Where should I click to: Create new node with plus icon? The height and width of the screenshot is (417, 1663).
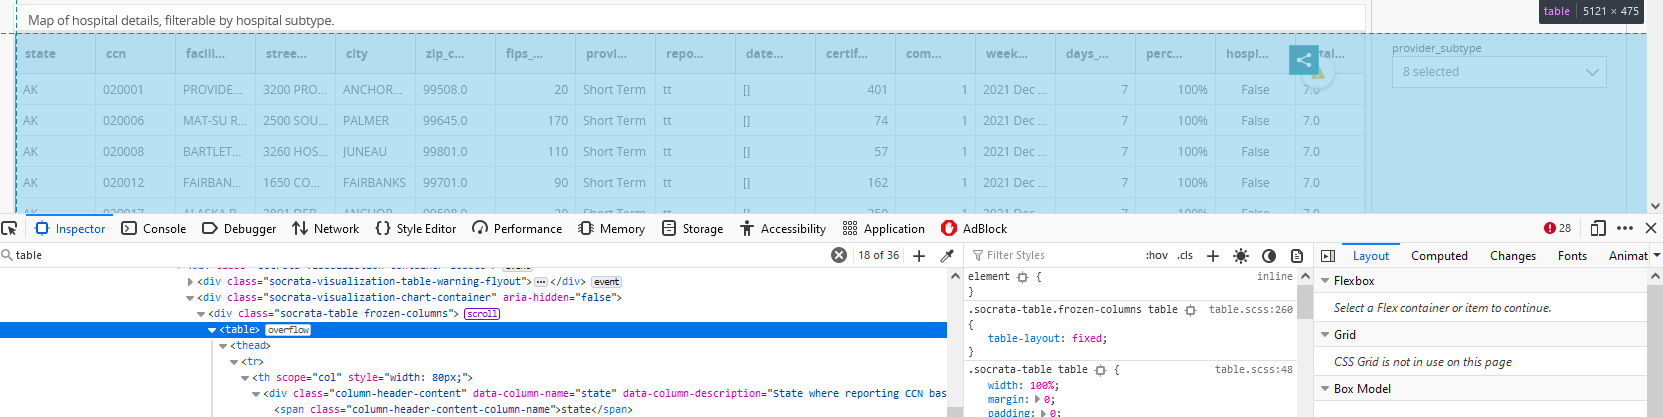pyautogui.click(x=919, y=255)
